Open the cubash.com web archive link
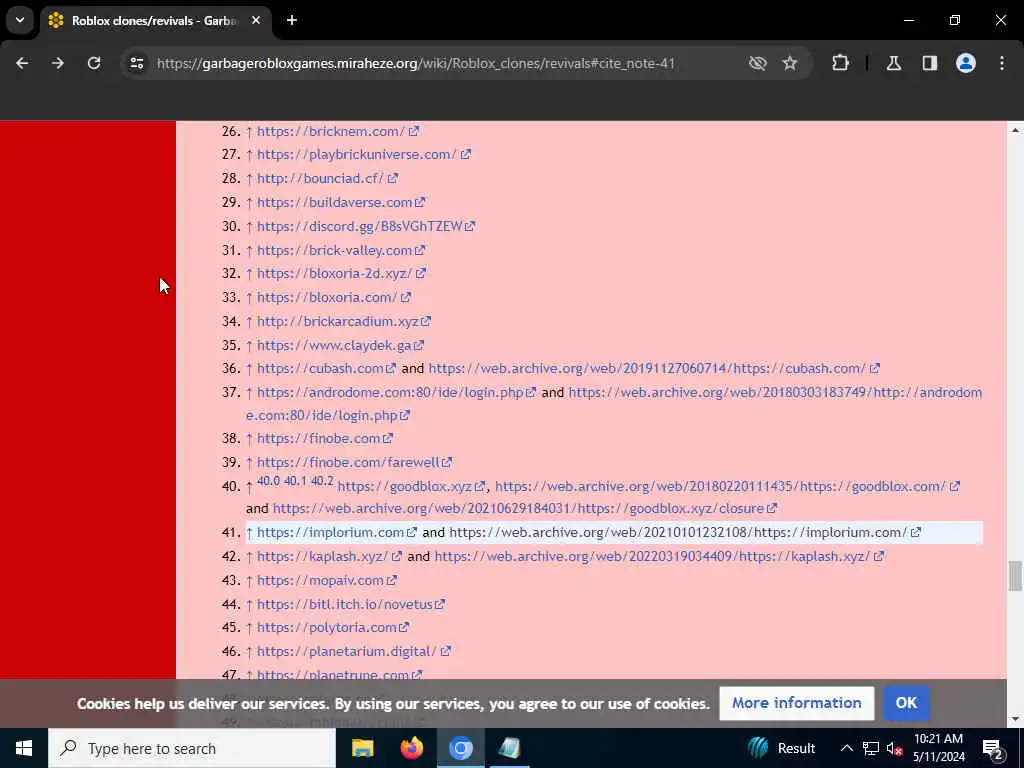 tap(647, 368)
